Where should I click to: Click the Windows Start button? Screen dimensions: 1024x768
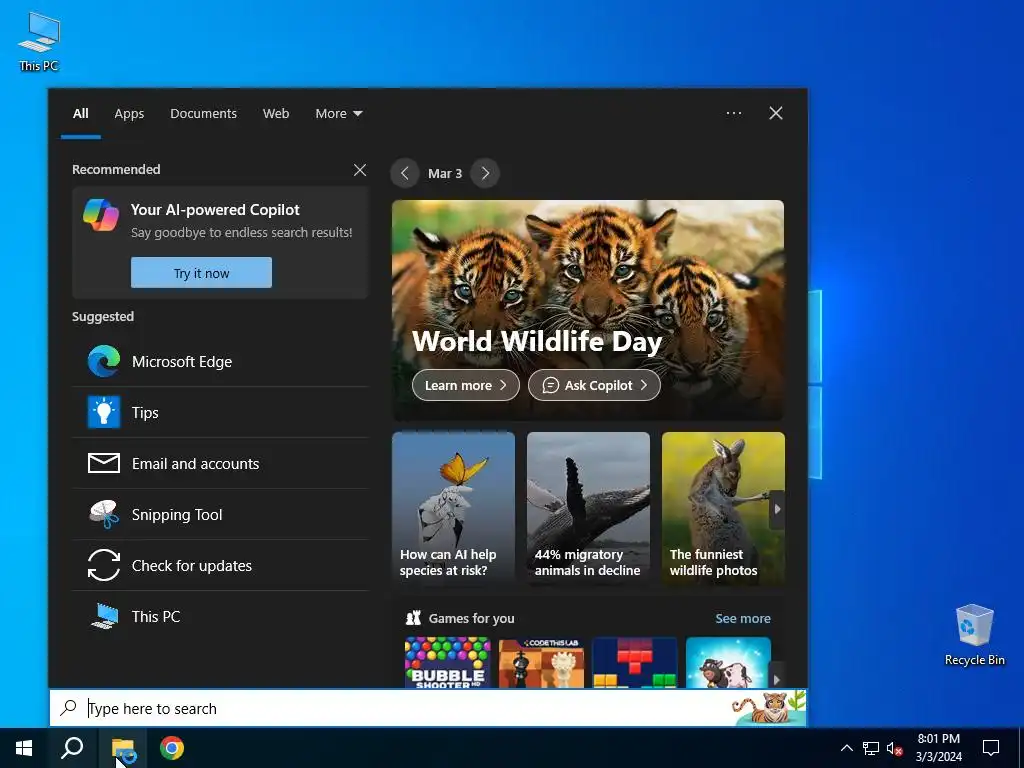[24, 748]
